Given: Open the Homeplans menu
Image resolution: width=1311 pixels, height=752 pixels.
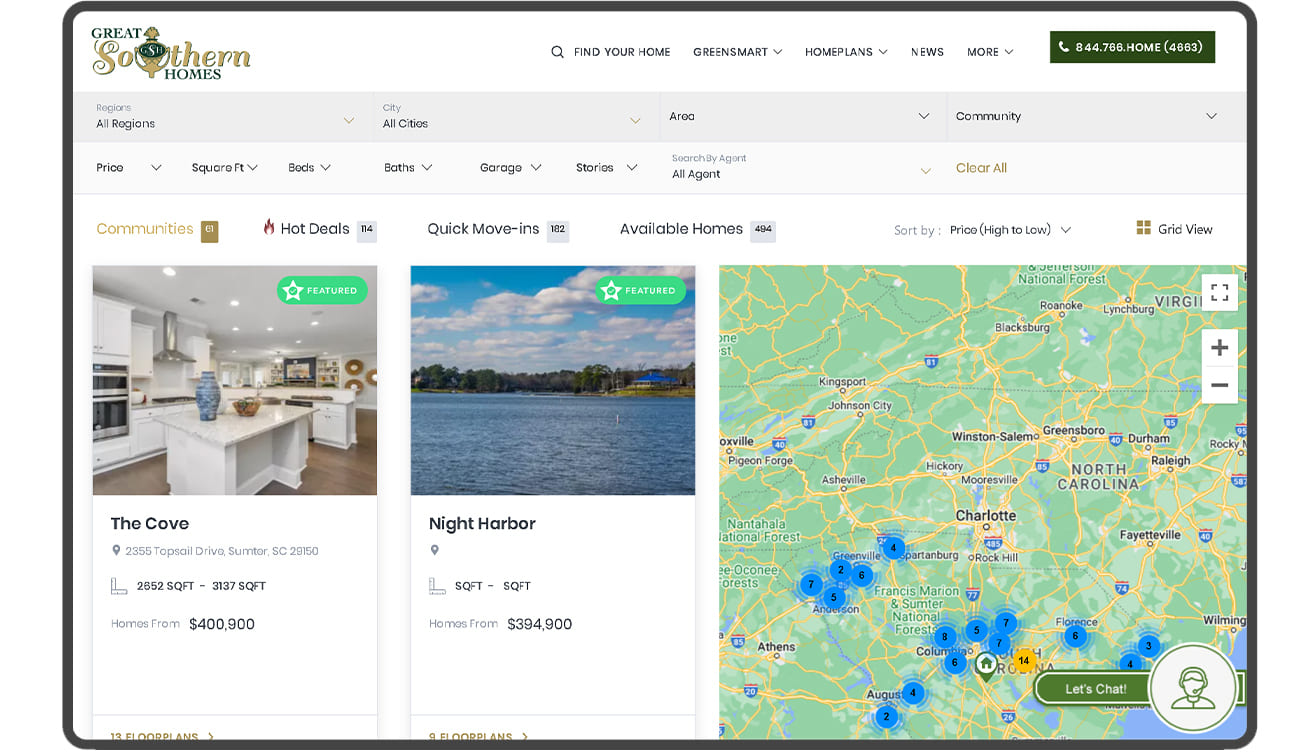Looking at the screenshot, I should coord(846,52).
